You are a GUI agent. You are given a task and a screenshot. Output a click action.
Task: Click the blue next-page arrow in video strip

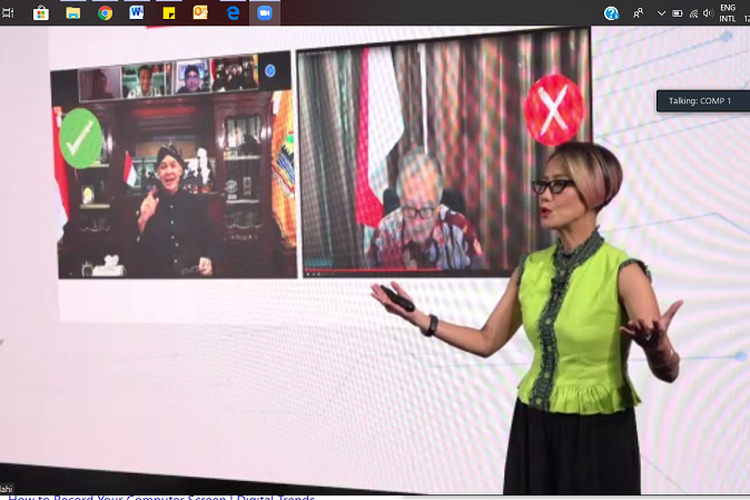(x=269, y=70)
